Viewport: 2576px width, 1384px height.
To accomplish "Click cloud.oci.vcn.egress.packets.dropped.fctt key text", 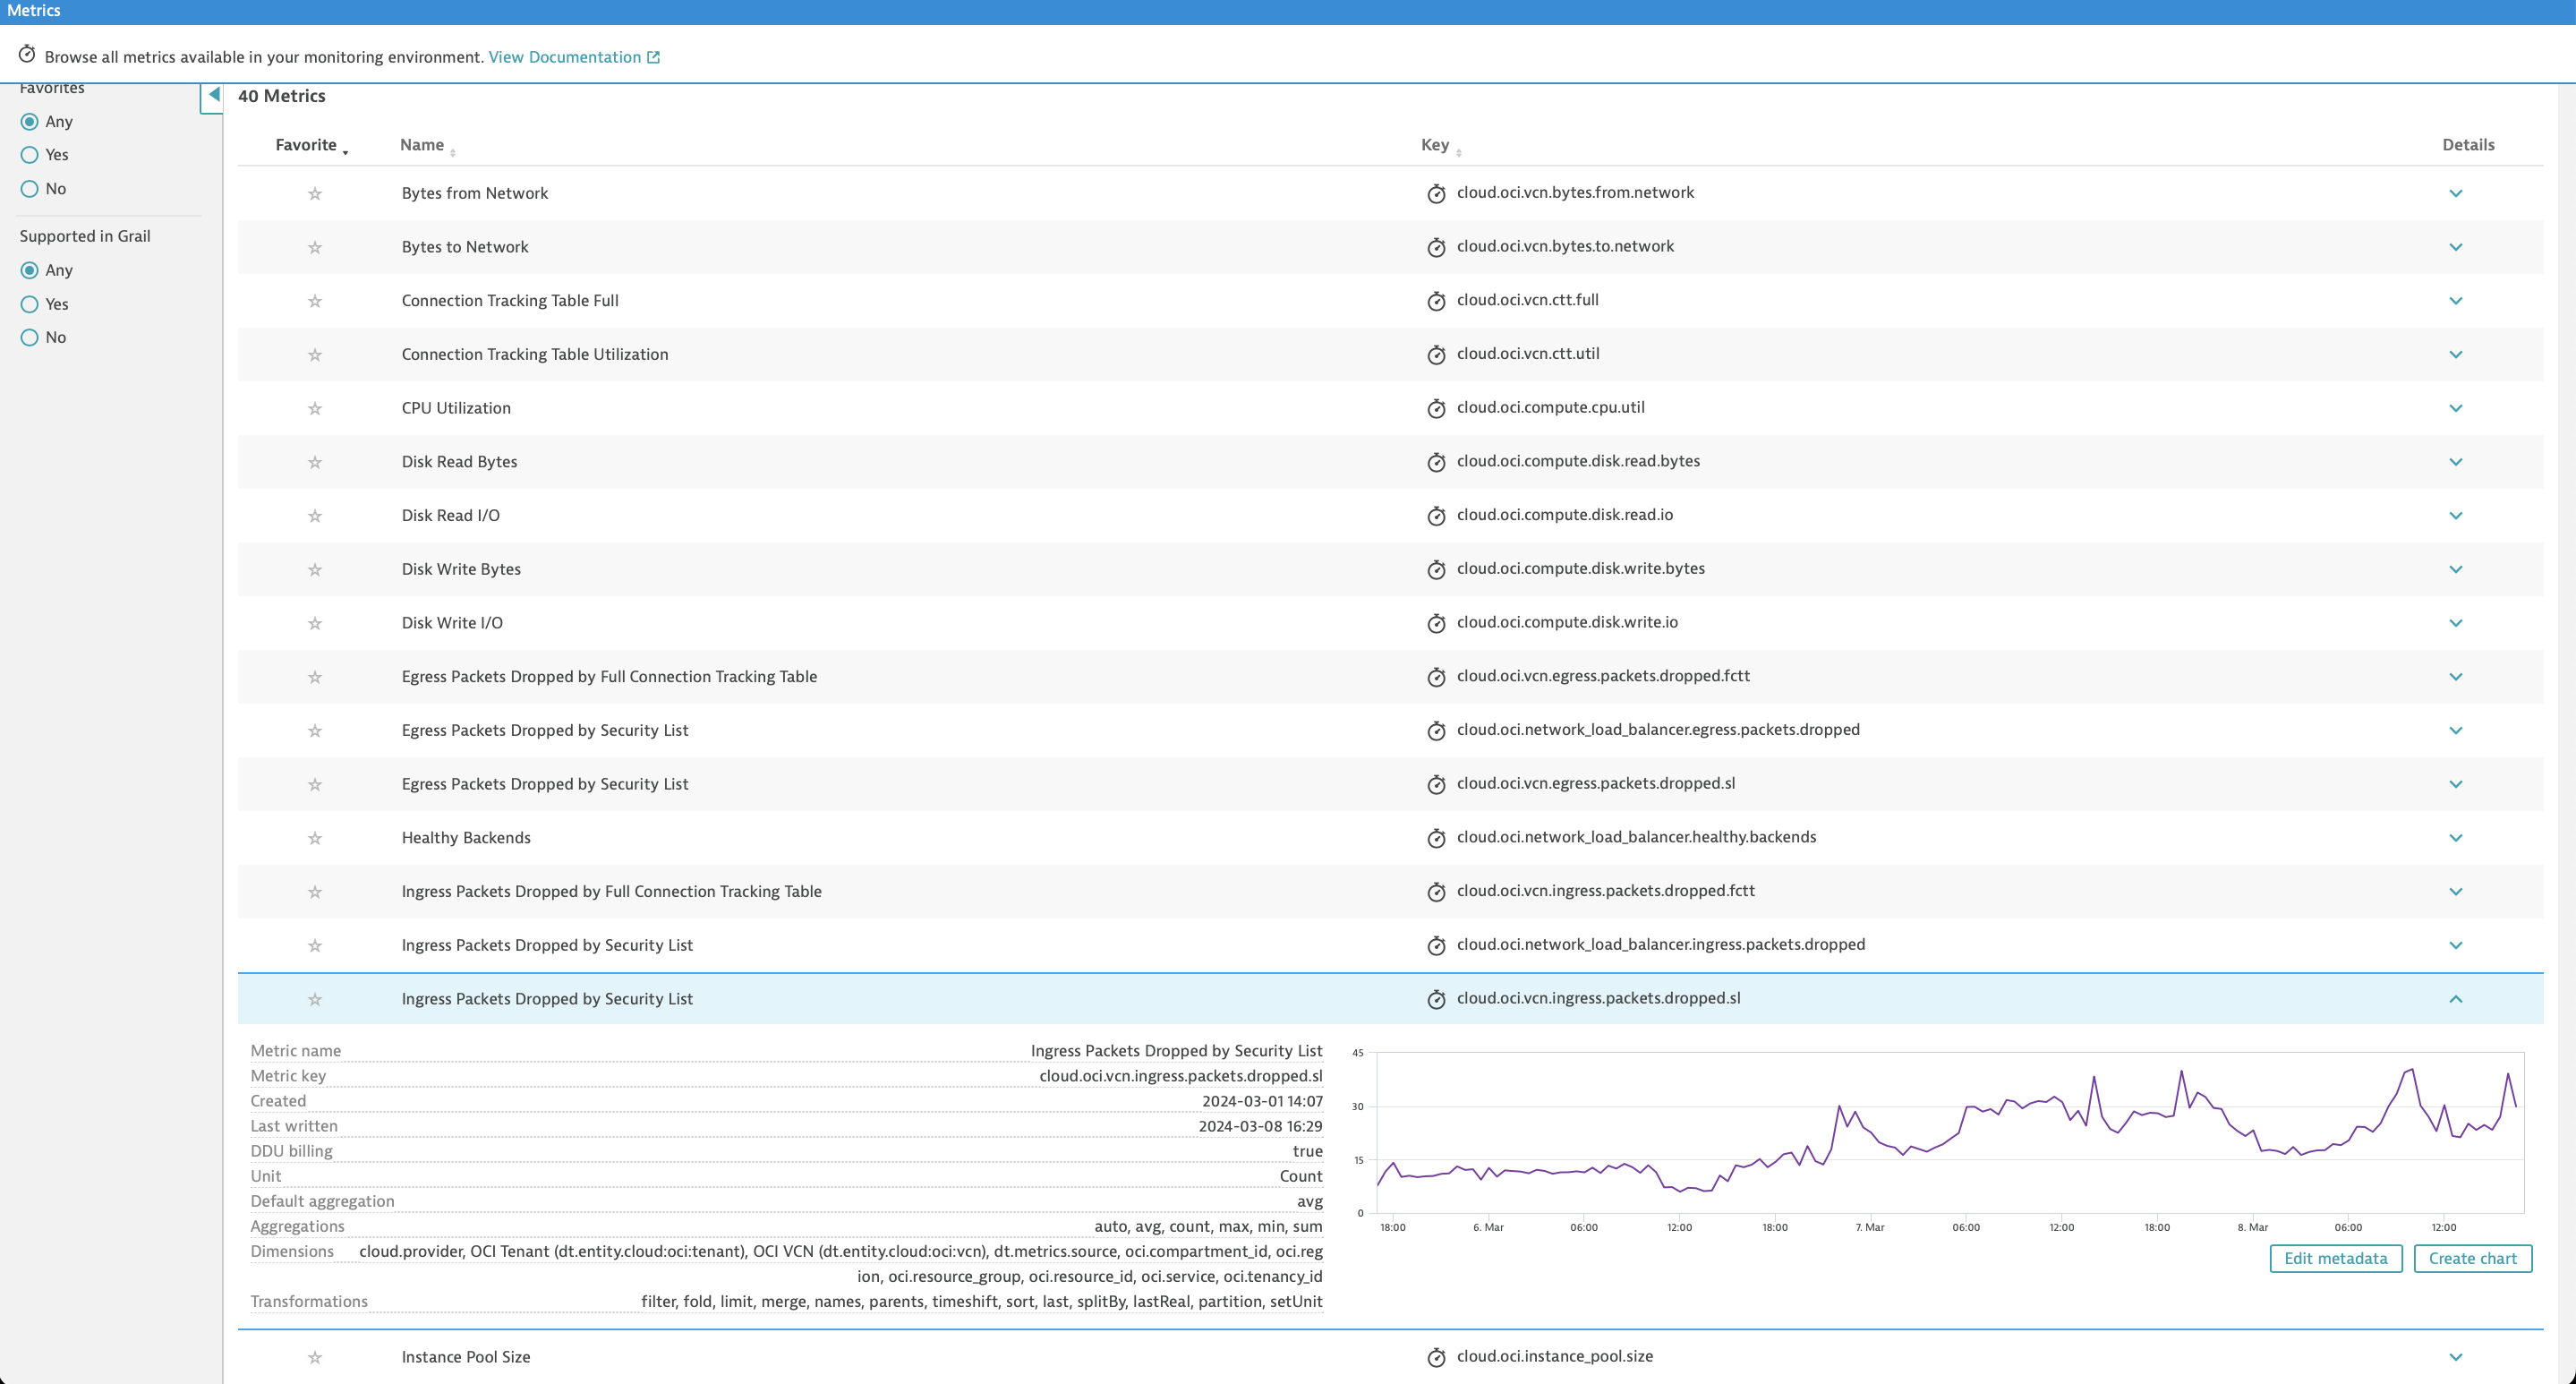I will pyautogui.click(x=1603, y=676).
